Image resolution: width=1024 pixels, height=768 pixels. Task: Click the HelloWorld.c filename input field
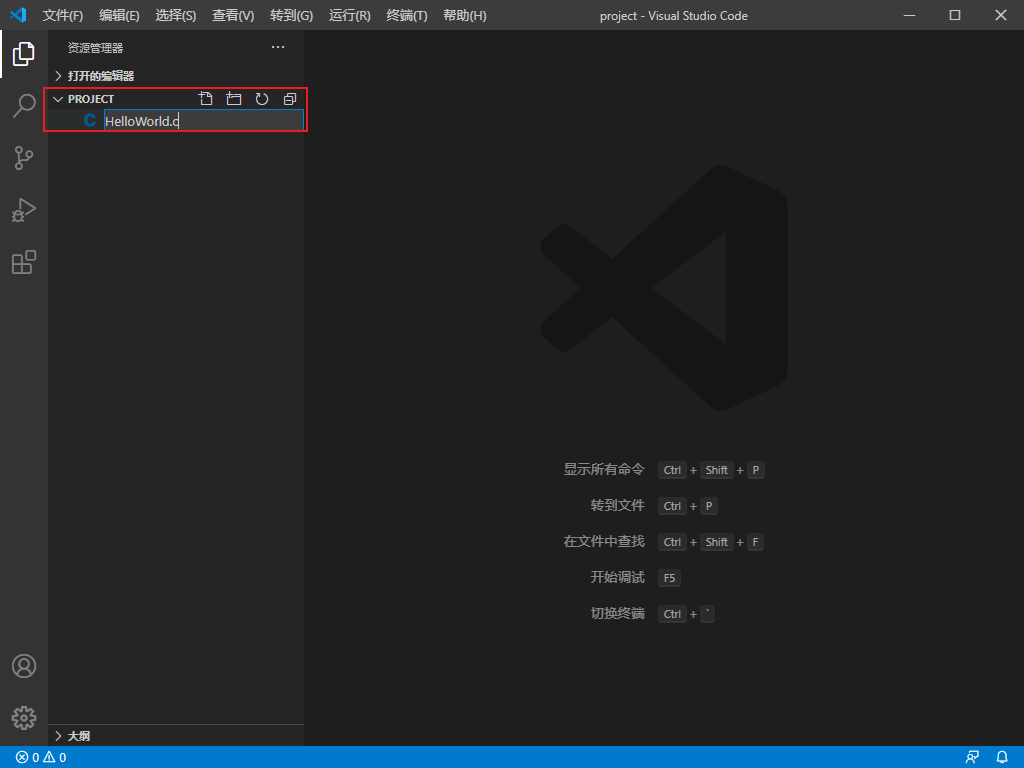(204, 121)
